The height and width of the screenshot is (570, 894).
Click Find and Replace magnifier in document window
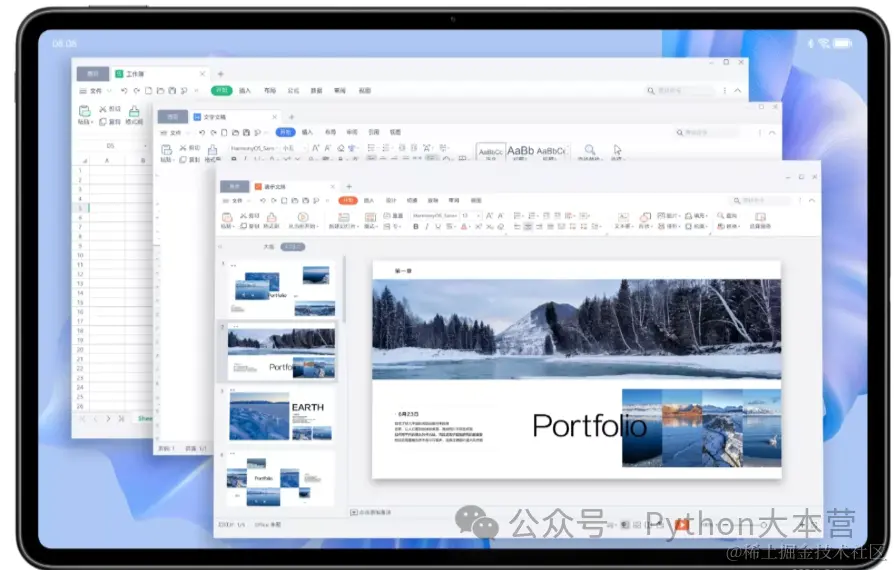pyautogui.click(x=590, y=150)
